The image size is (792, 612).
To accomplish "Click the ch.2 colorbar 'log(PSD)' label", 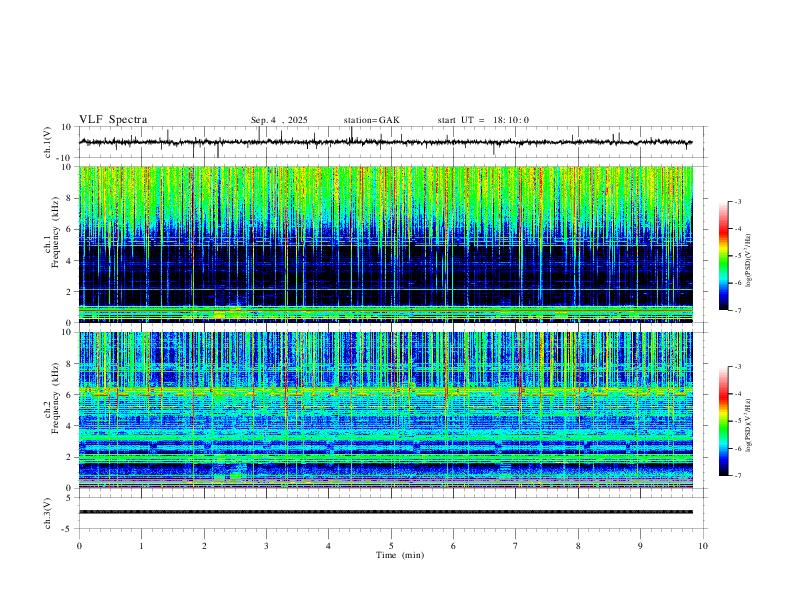I will pyautogui.click(x=748, y=425).
